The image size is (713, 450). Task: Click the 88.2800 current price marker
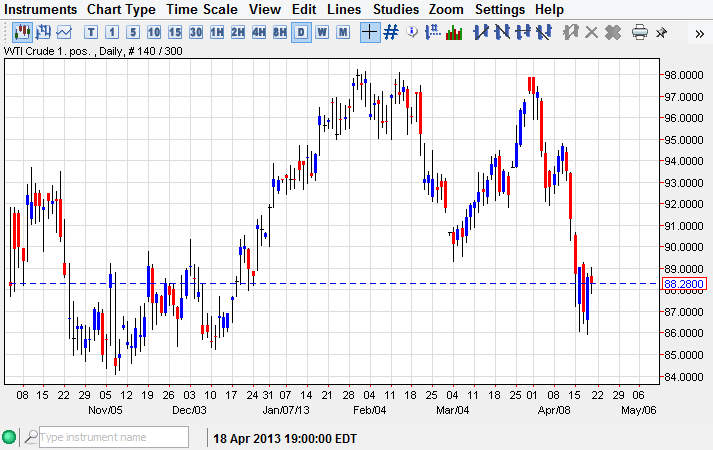click(685, 284)
